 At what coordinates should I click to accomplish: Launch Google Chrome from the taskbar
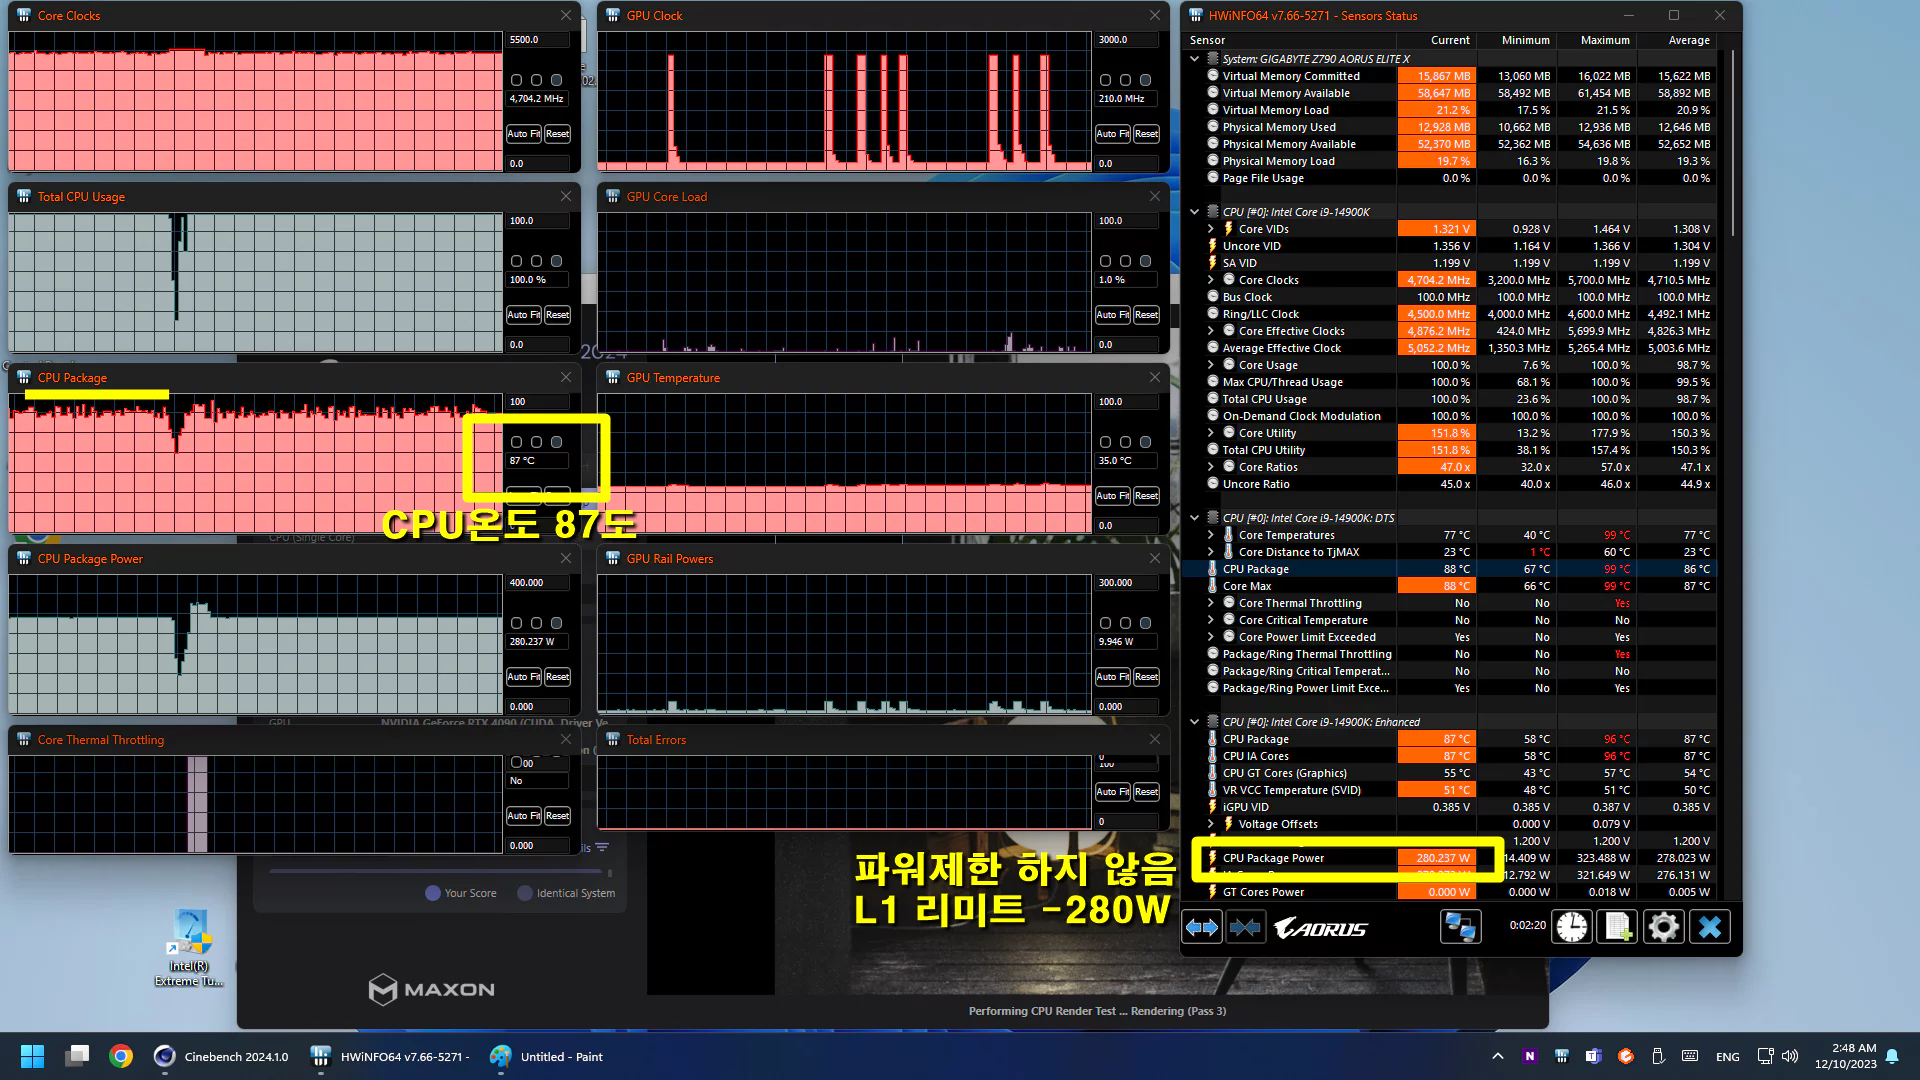(x=121, y=1057)
